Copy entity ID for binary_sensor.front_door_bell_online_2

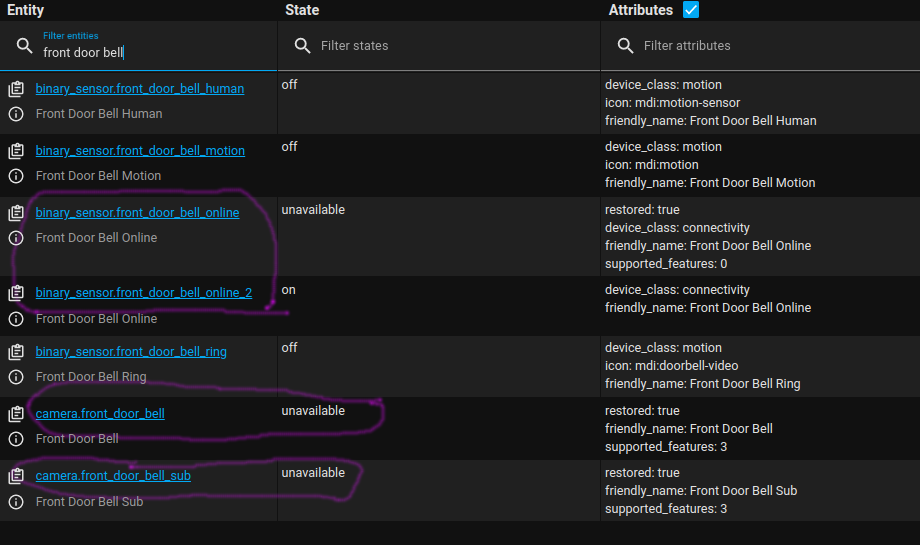pyautogui.click(x=16, y=293)
